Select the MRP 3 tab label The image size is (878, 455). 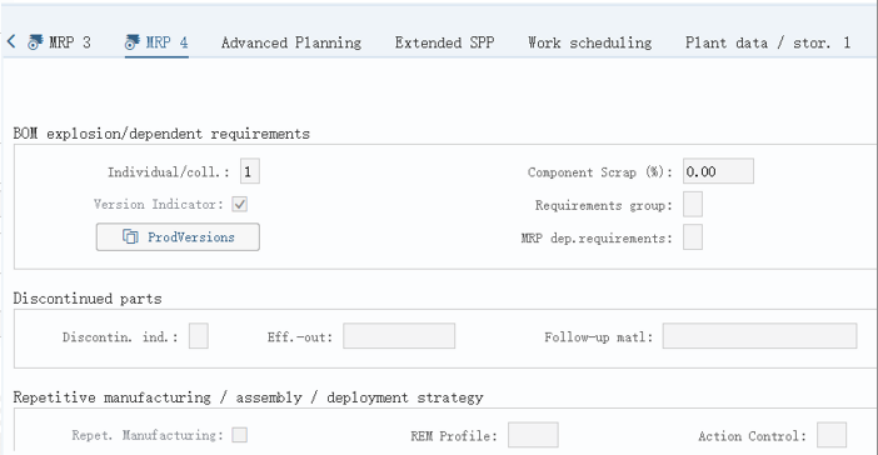click(70, 43)
